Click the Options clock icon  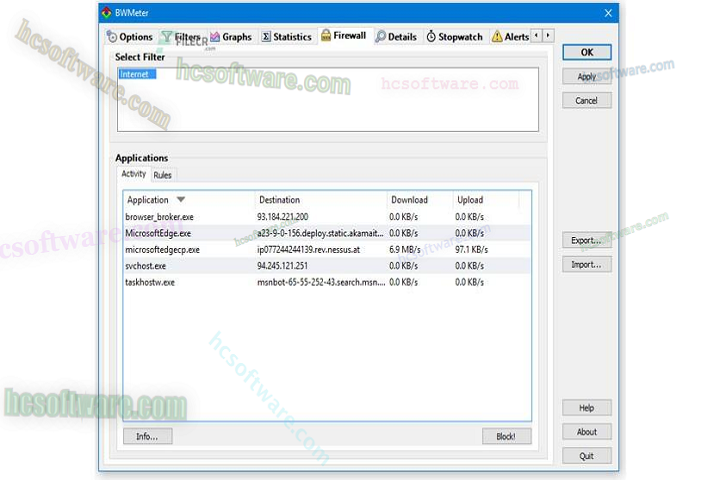pyautogui.click(x=112, y=37)
